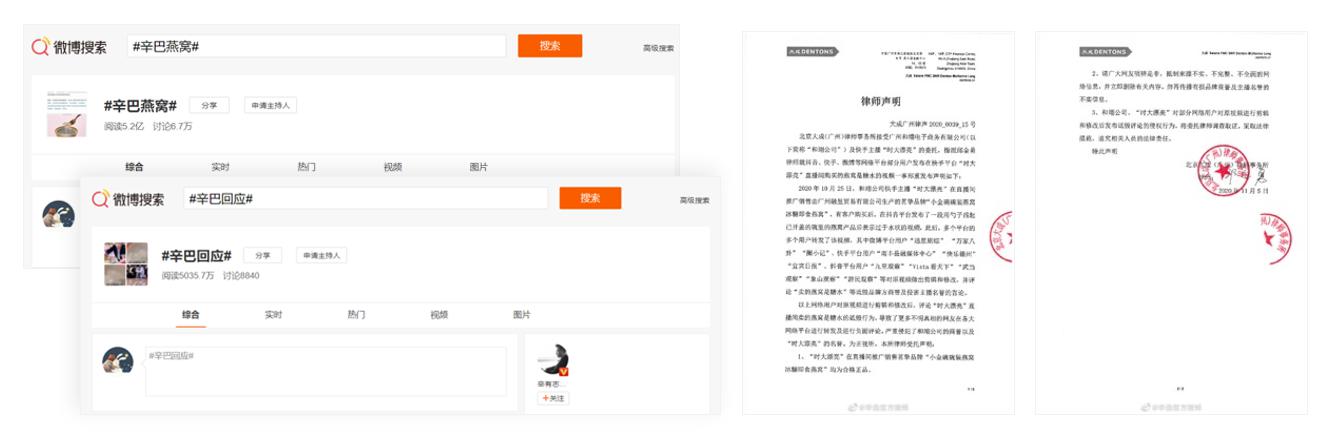Image resolution: width=1325 pixels, height=432 pixels.
Task: Select 实时 tab in #辛巴燕窝# window
Action: point(220,167)
